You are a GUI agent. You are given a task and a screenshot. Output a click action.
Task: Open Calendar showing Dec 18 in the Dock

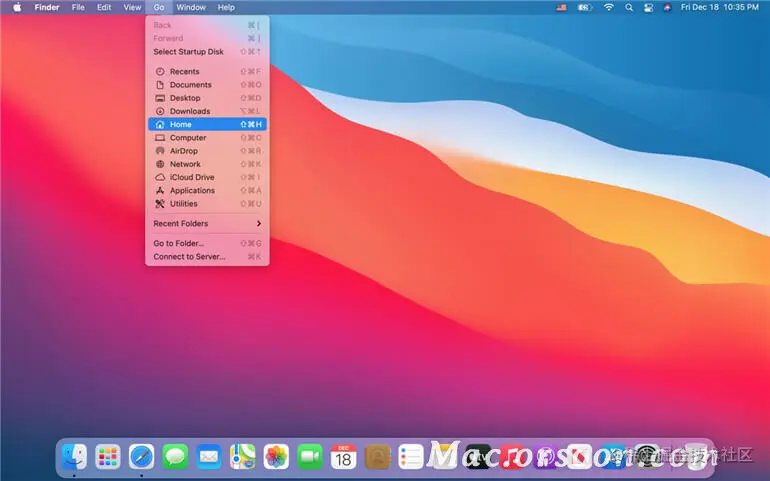[x=343, y=457]
